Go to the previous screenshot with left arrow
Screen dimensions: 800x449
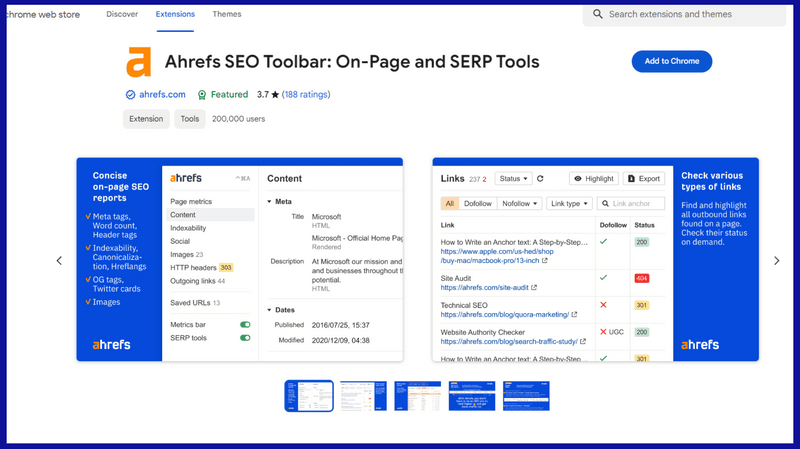tap(59, 261)
